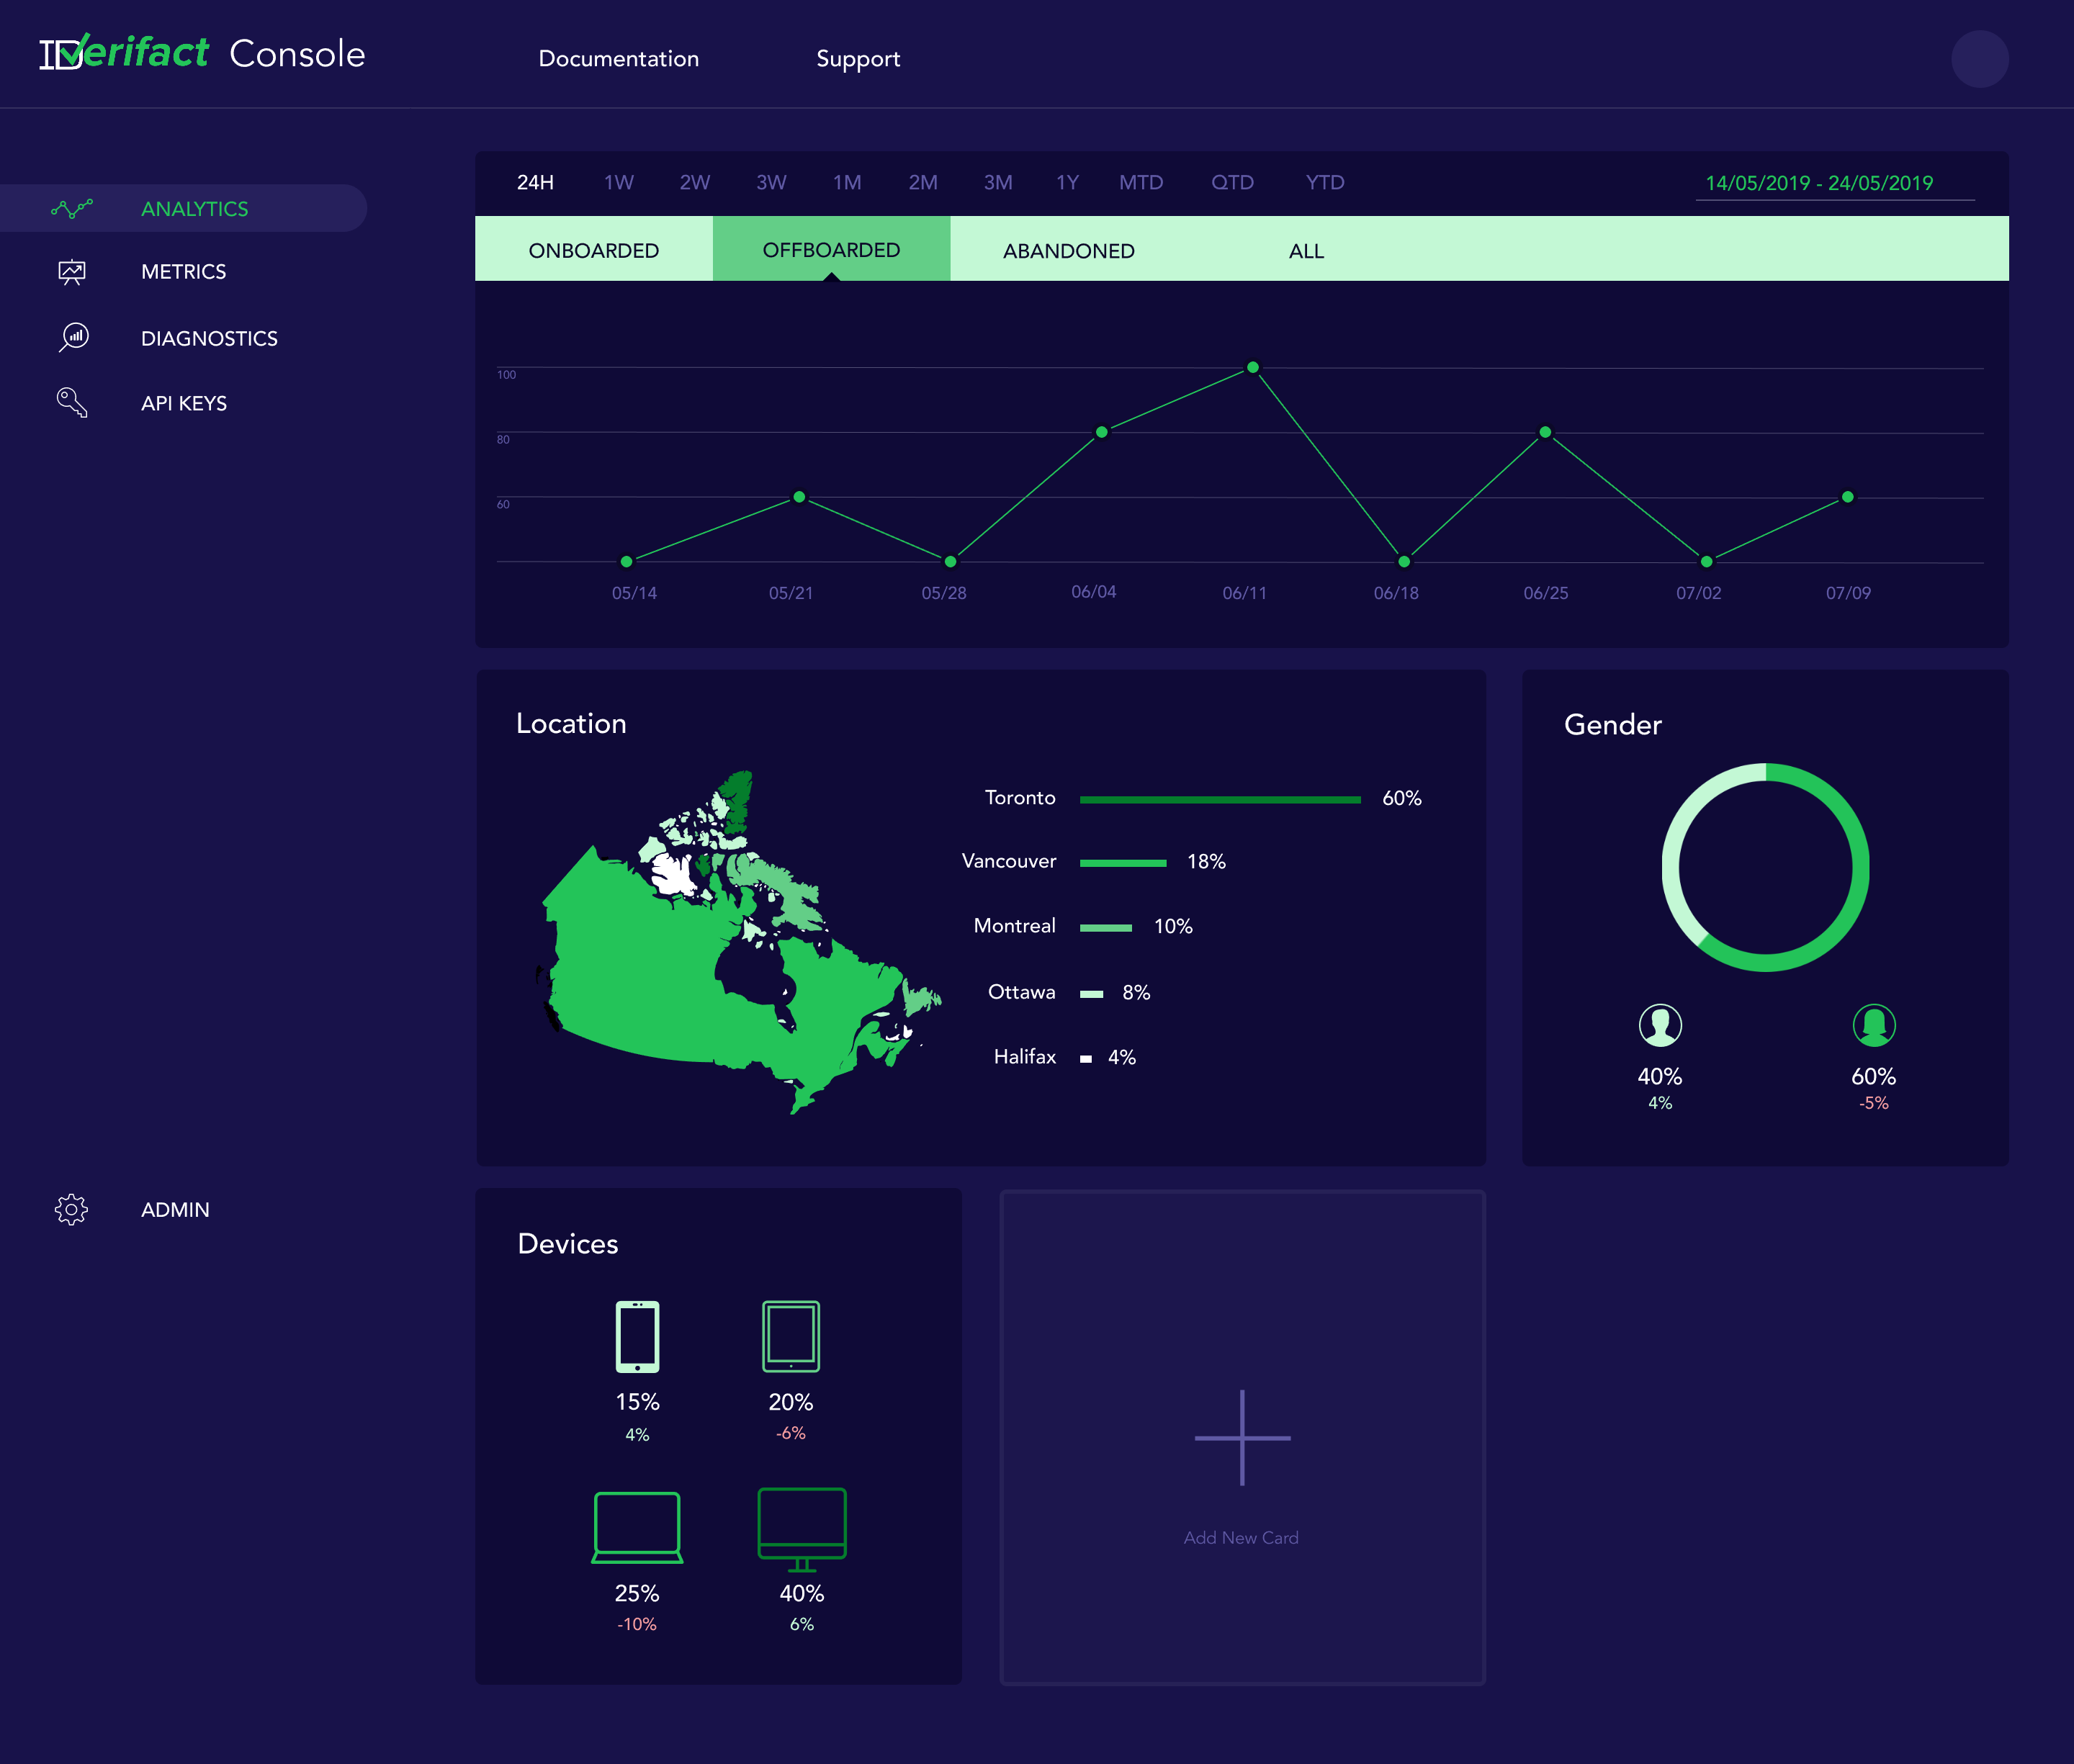The width and height of the screenshot is (2074, 1764).
Task: Click the smartphone device icon
Action: coord(637,1336)
